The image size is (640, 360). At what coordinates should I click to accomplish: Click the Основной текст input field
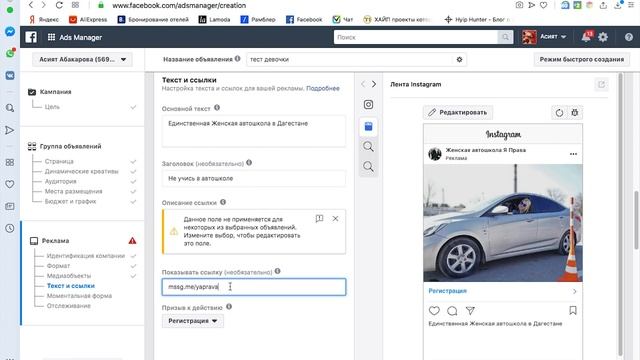point(254,131)
